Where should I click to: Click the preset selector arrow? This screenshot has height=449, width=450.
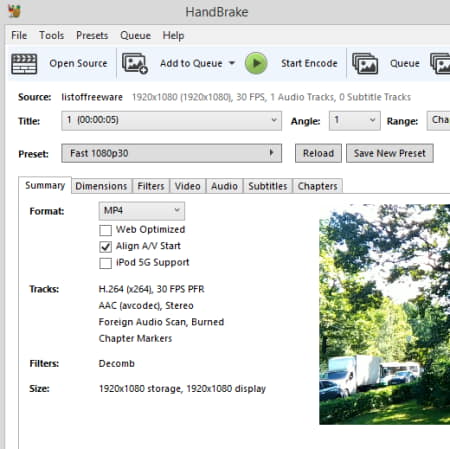point(272,153)
